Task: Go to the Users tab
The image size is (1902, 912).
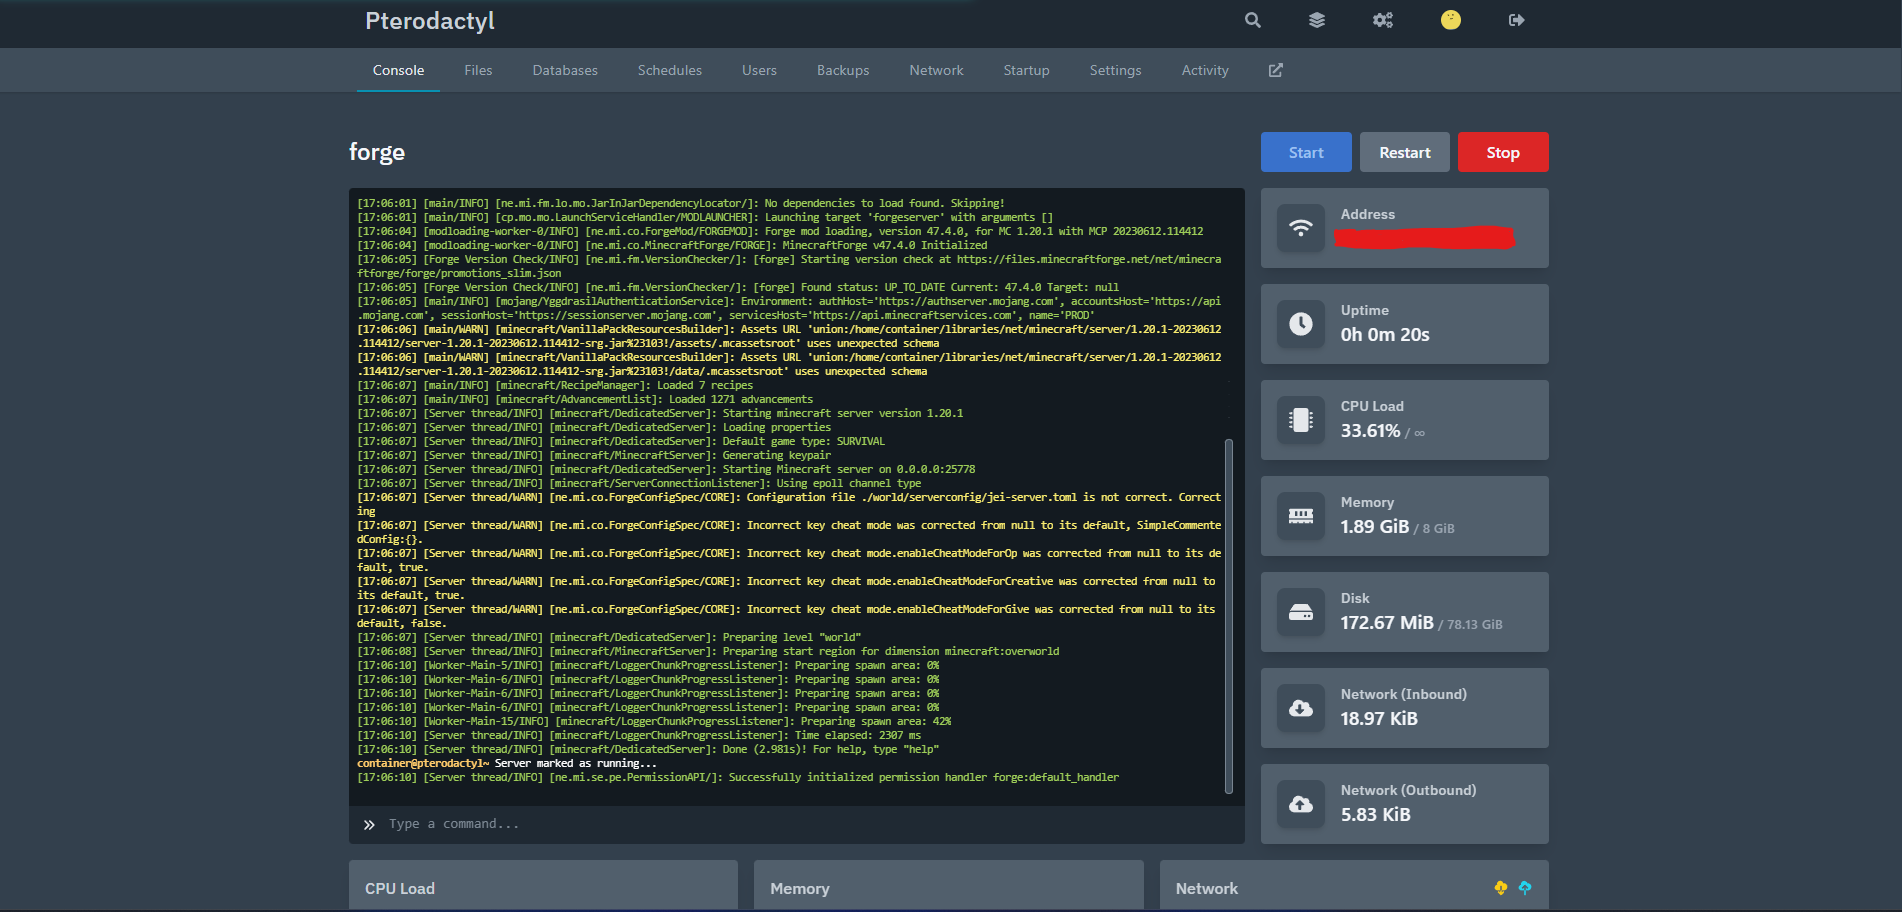Action: point(759,70)
